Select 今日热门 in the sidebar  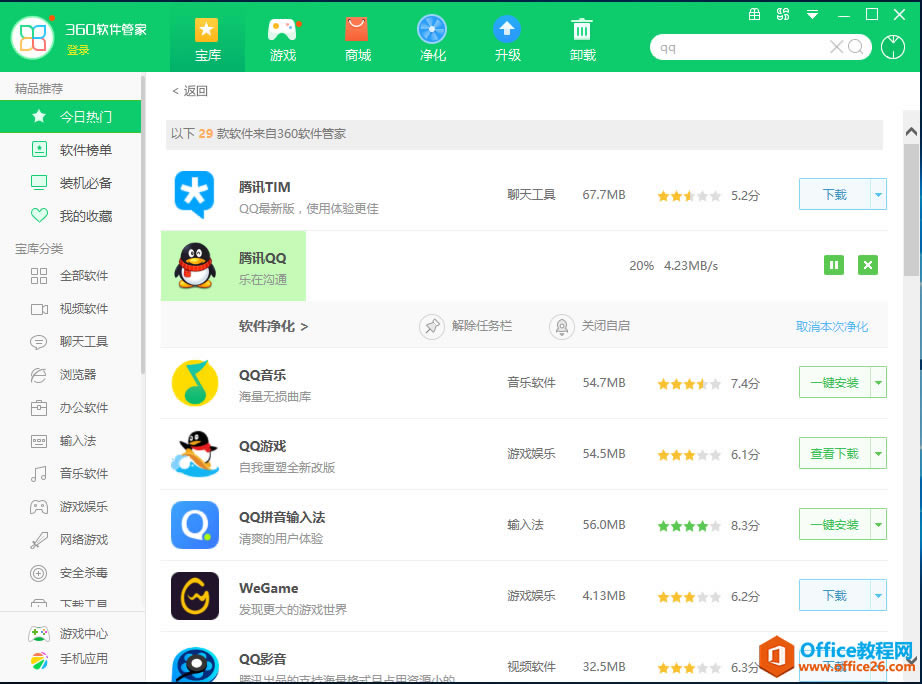tap(71, 116)
